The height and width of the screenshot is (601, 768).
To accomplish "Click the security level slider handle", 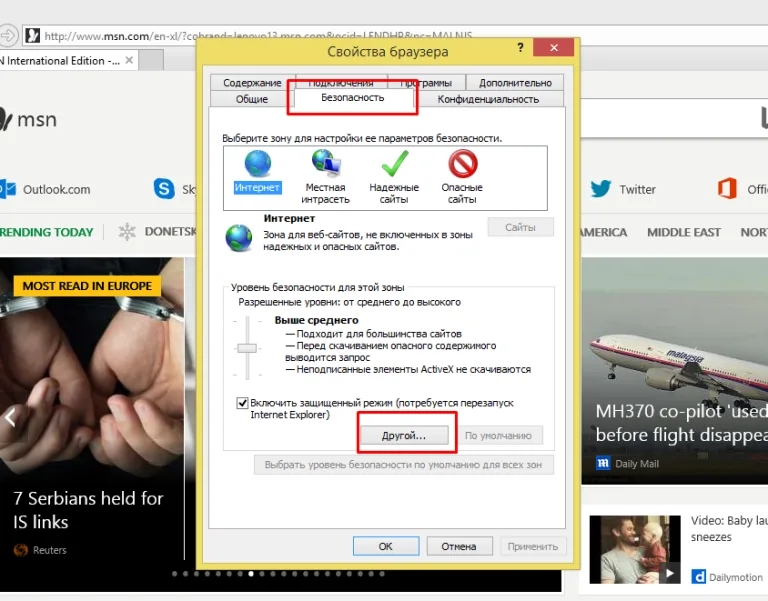I will coord(247,348).
